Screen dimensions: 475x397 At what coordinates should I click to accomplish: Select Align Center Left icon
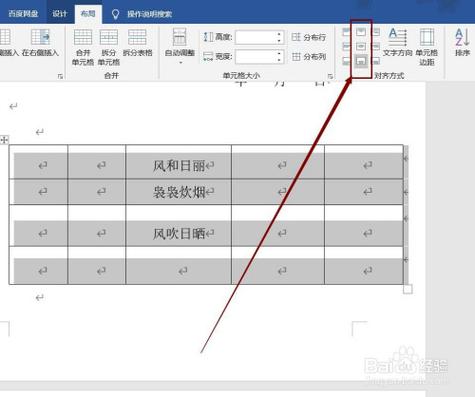(x=347, y=46)
